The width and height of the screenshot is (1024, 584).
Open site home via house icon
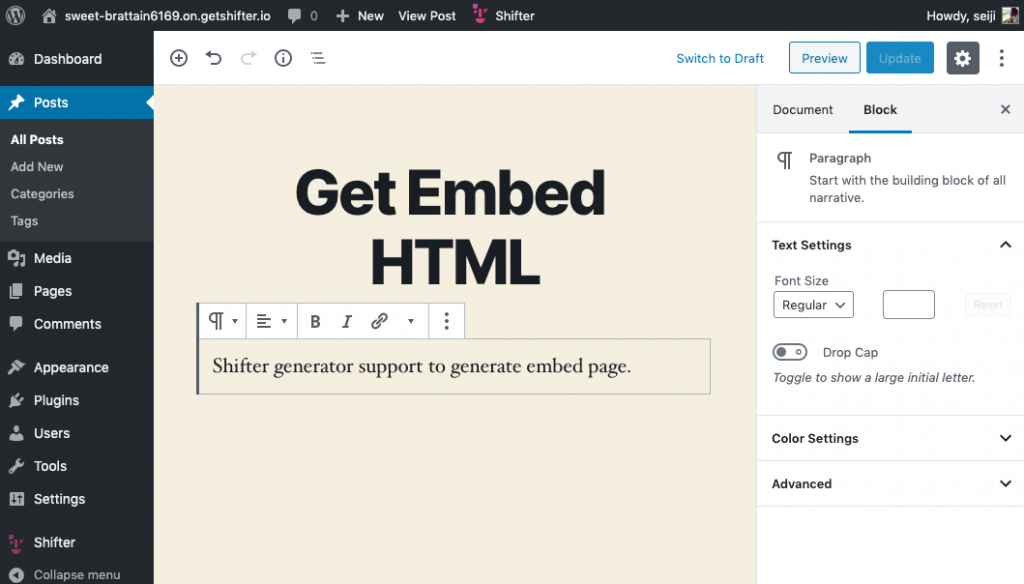49,16
